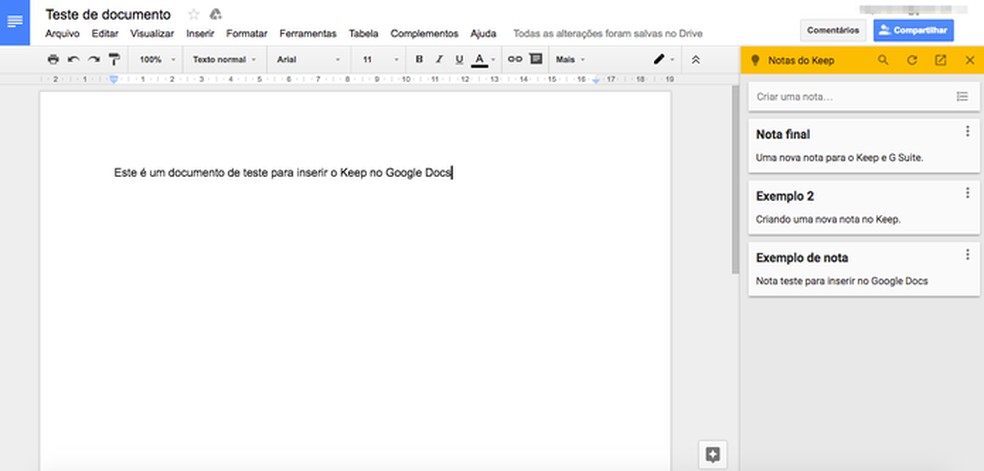
Task: Open the Exemplo de nota note
Action: (864, 269)
